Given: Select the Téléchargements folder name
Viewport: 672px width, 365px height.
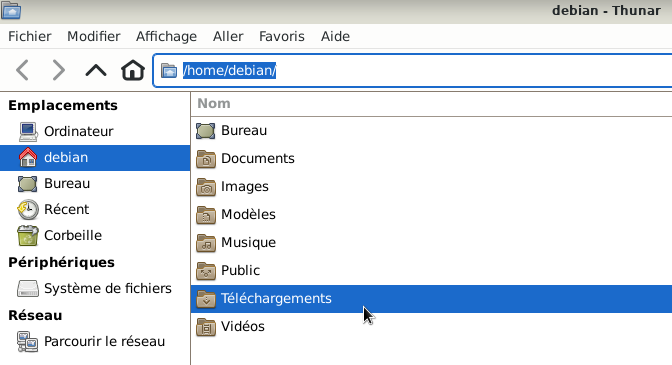Looking at the screenshot, I should [x=276, y=299].
